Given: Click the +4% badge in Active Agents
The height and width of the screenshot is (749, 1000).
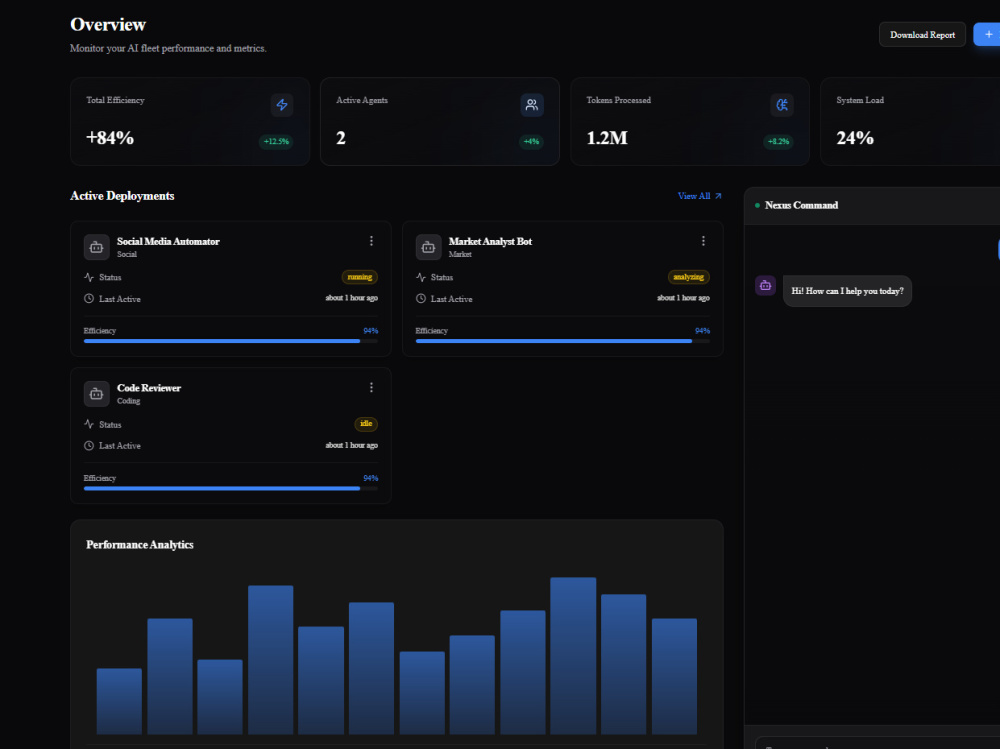Looking at the screenshot, I should pos(531,142).
